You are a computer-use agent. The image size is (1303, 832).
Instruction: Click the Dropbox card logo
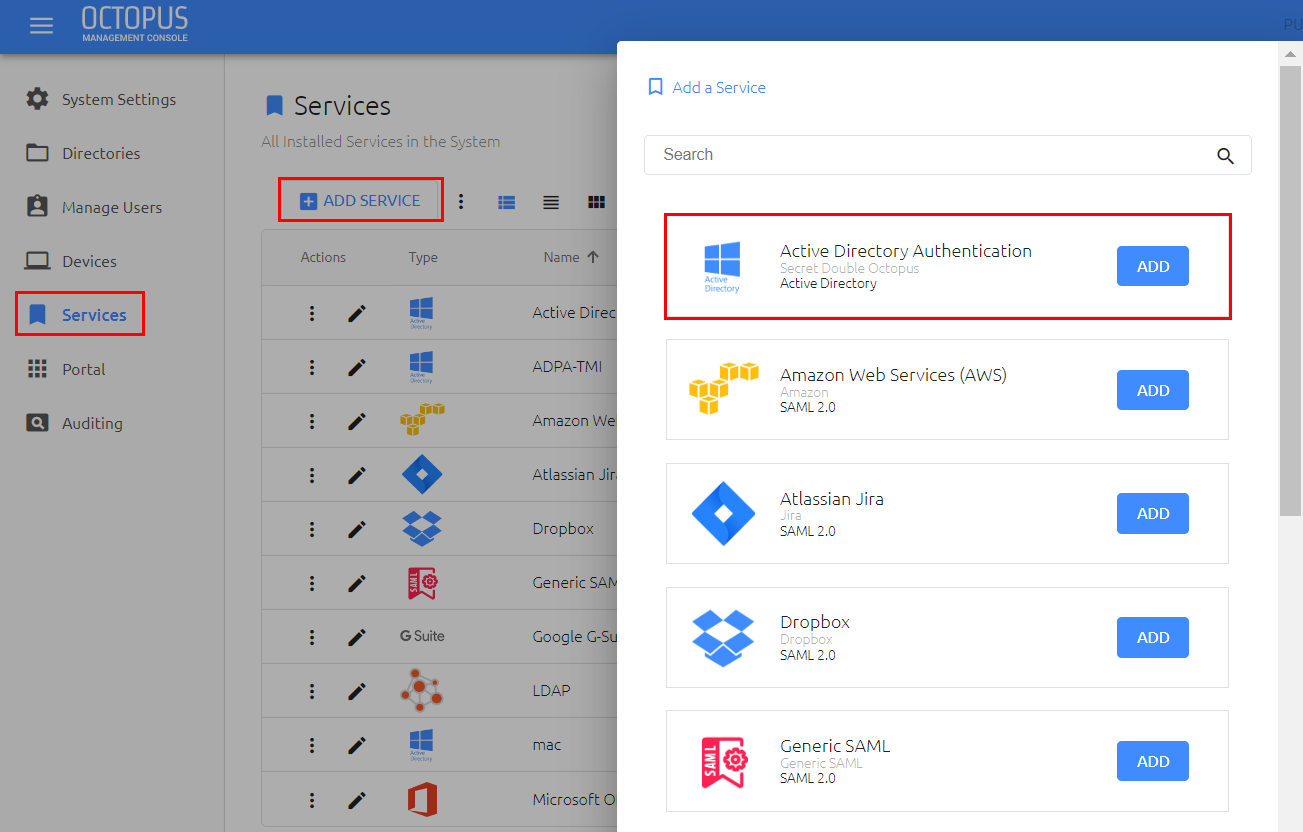[x=722, y=637]
